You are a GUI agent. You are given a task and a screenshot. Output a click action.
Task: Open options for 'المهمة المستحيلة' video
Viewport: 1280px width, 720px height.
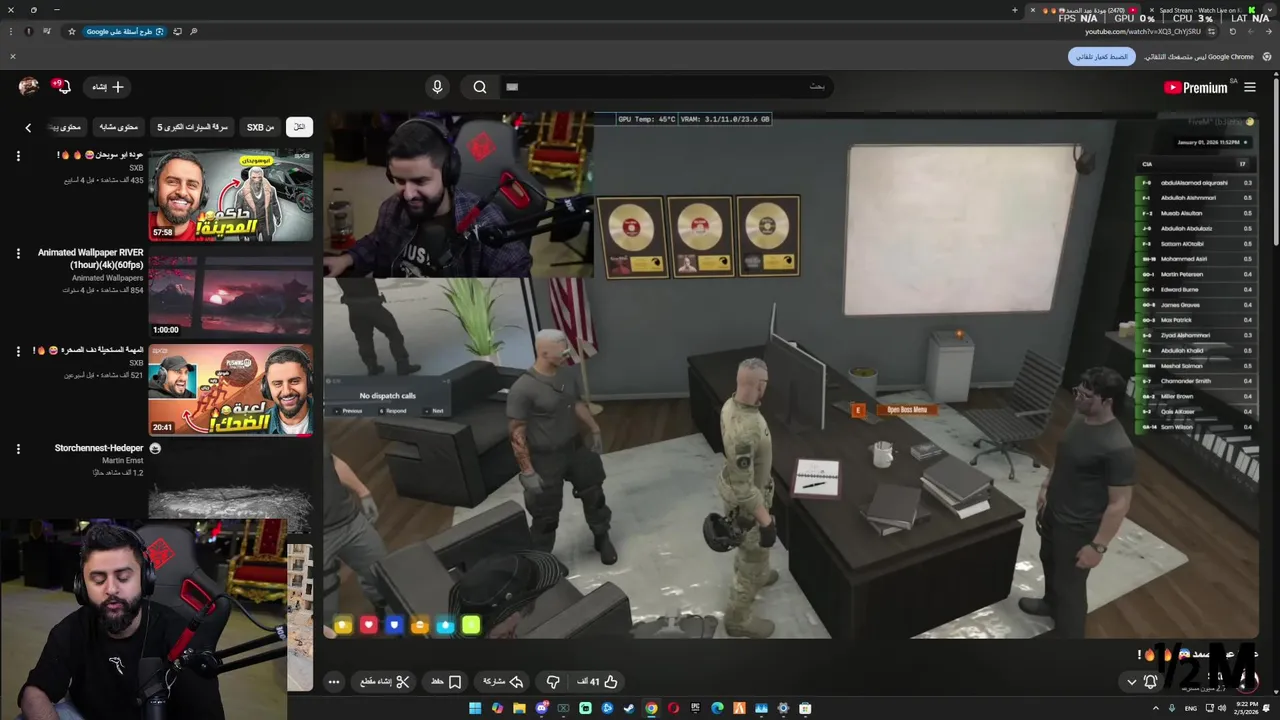click(17, 351)
